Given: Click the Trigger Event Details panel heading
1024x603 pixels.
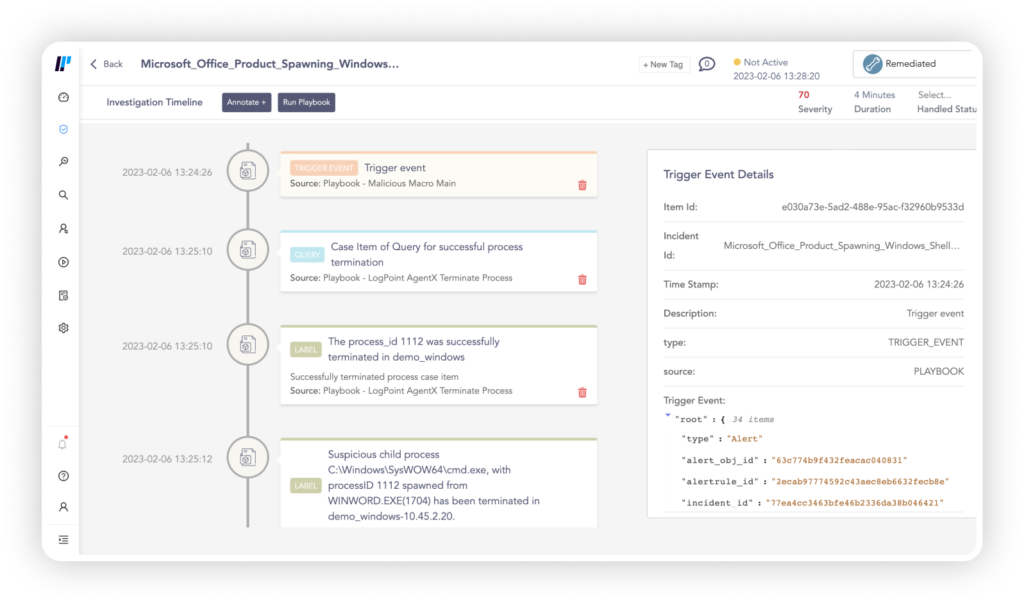Looking at the screenshot, I should (718, 174).
